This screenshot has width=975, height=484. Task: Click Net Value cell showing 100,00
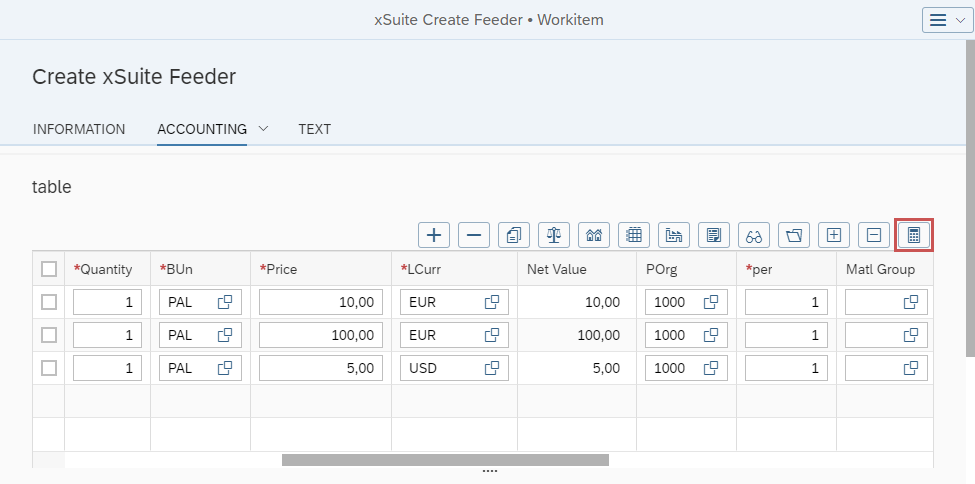[577, 335]
